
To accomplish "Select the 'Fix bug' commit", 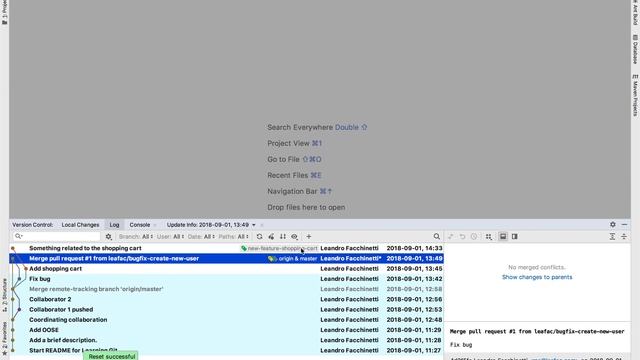I will (227, 279).
